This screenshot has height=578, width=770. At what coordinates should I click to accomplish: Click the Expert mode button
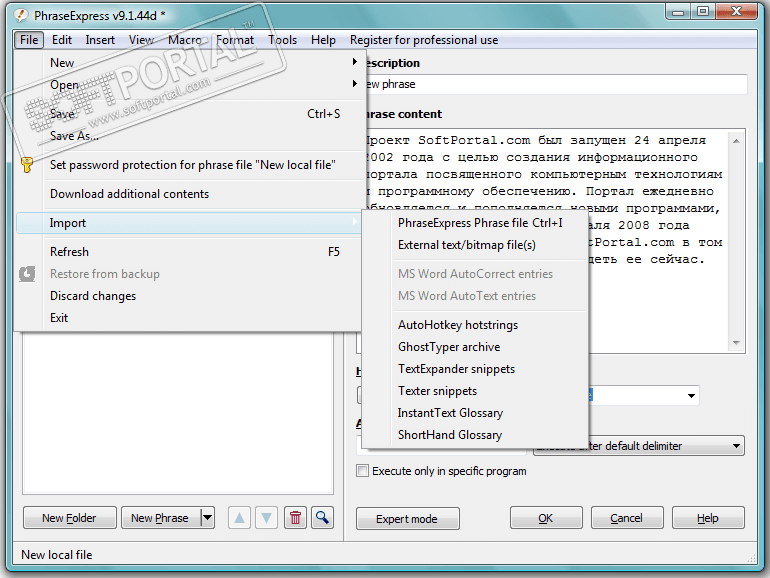(x=407, y=519)
